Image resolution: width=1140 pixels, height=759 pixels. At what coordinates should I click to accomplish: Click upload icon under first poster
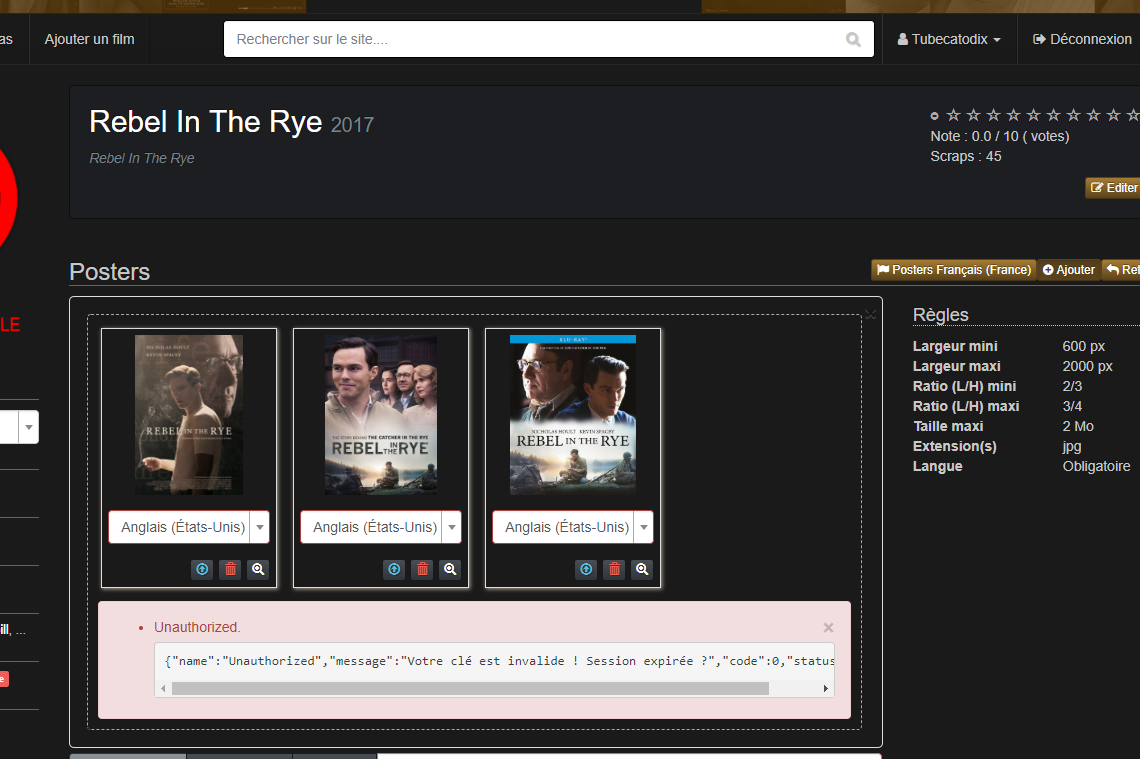click(202, 569)
